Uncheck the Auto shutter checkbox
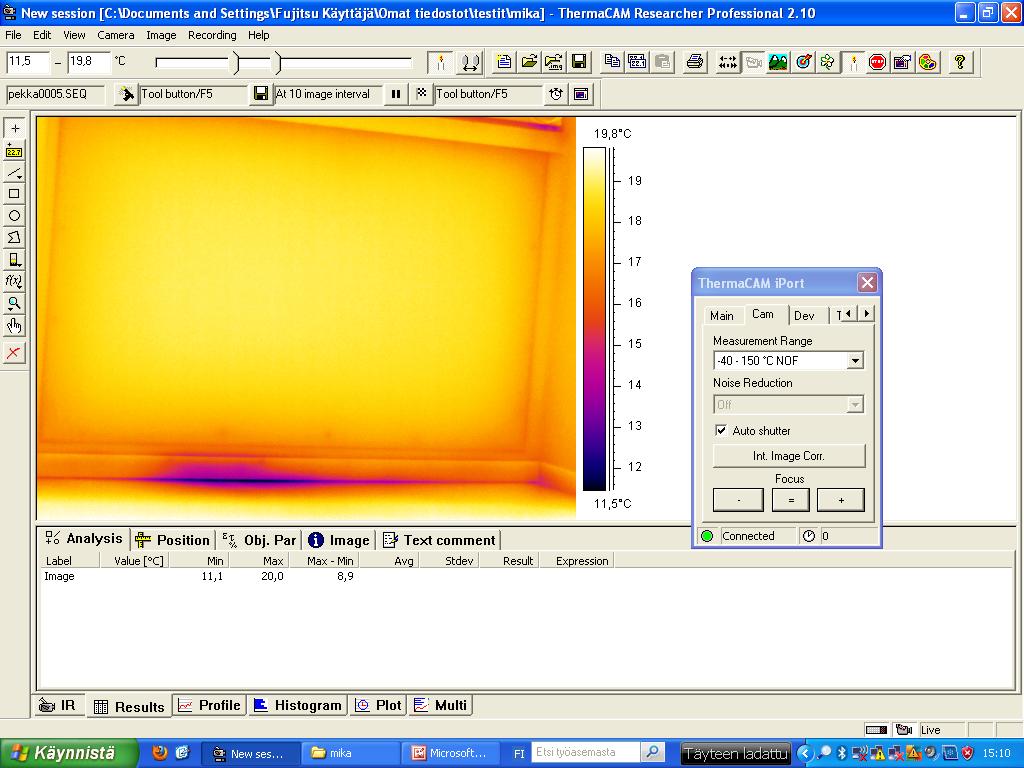1024x768 pixels. tap(721, 431)
